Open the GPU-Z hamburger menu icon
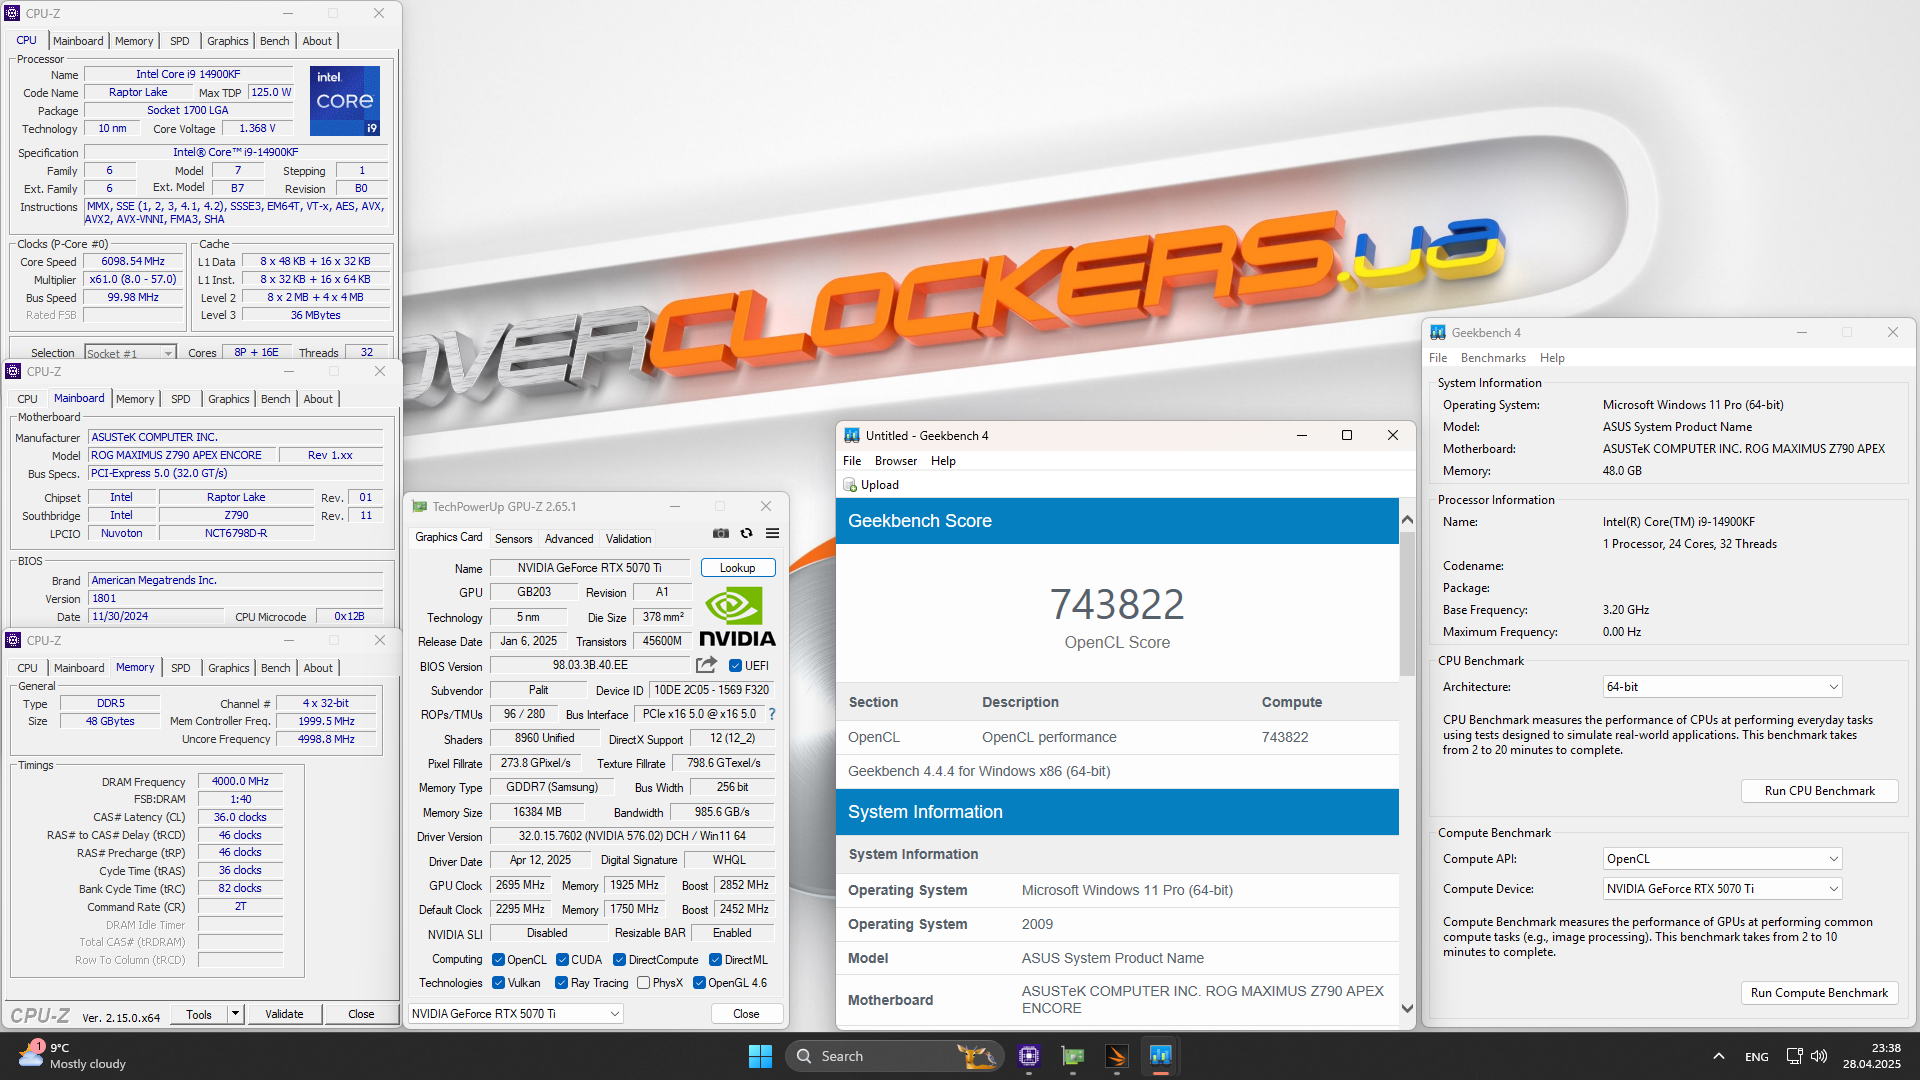The height and width of the screenshot is (1080, 1920). point(772,534)
